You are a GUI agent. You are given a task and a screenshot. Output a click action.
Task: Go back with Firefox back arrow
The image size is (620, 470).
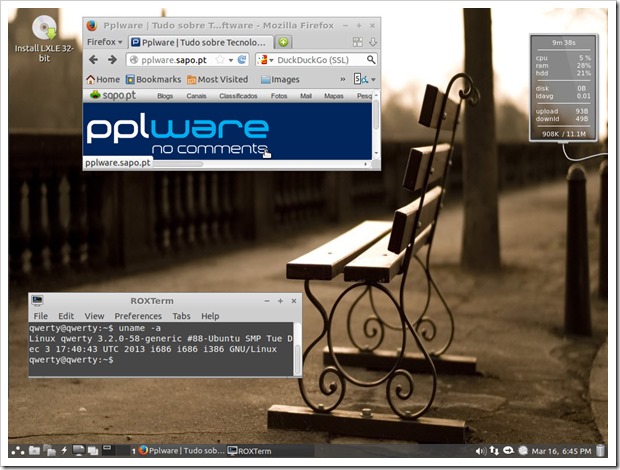pyautogui.click(x=94, y=60)
